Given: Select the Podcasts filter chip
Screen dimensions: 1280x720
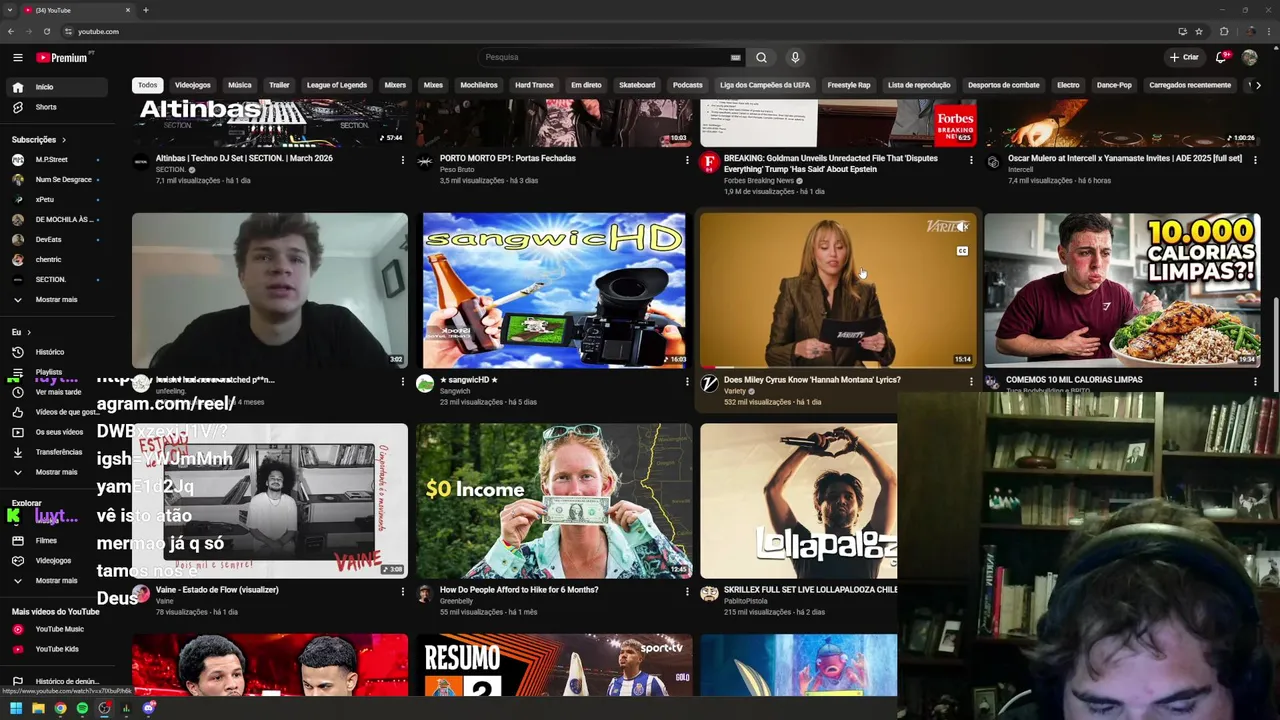Looking at the screenshot, I should tap(688, 85).
